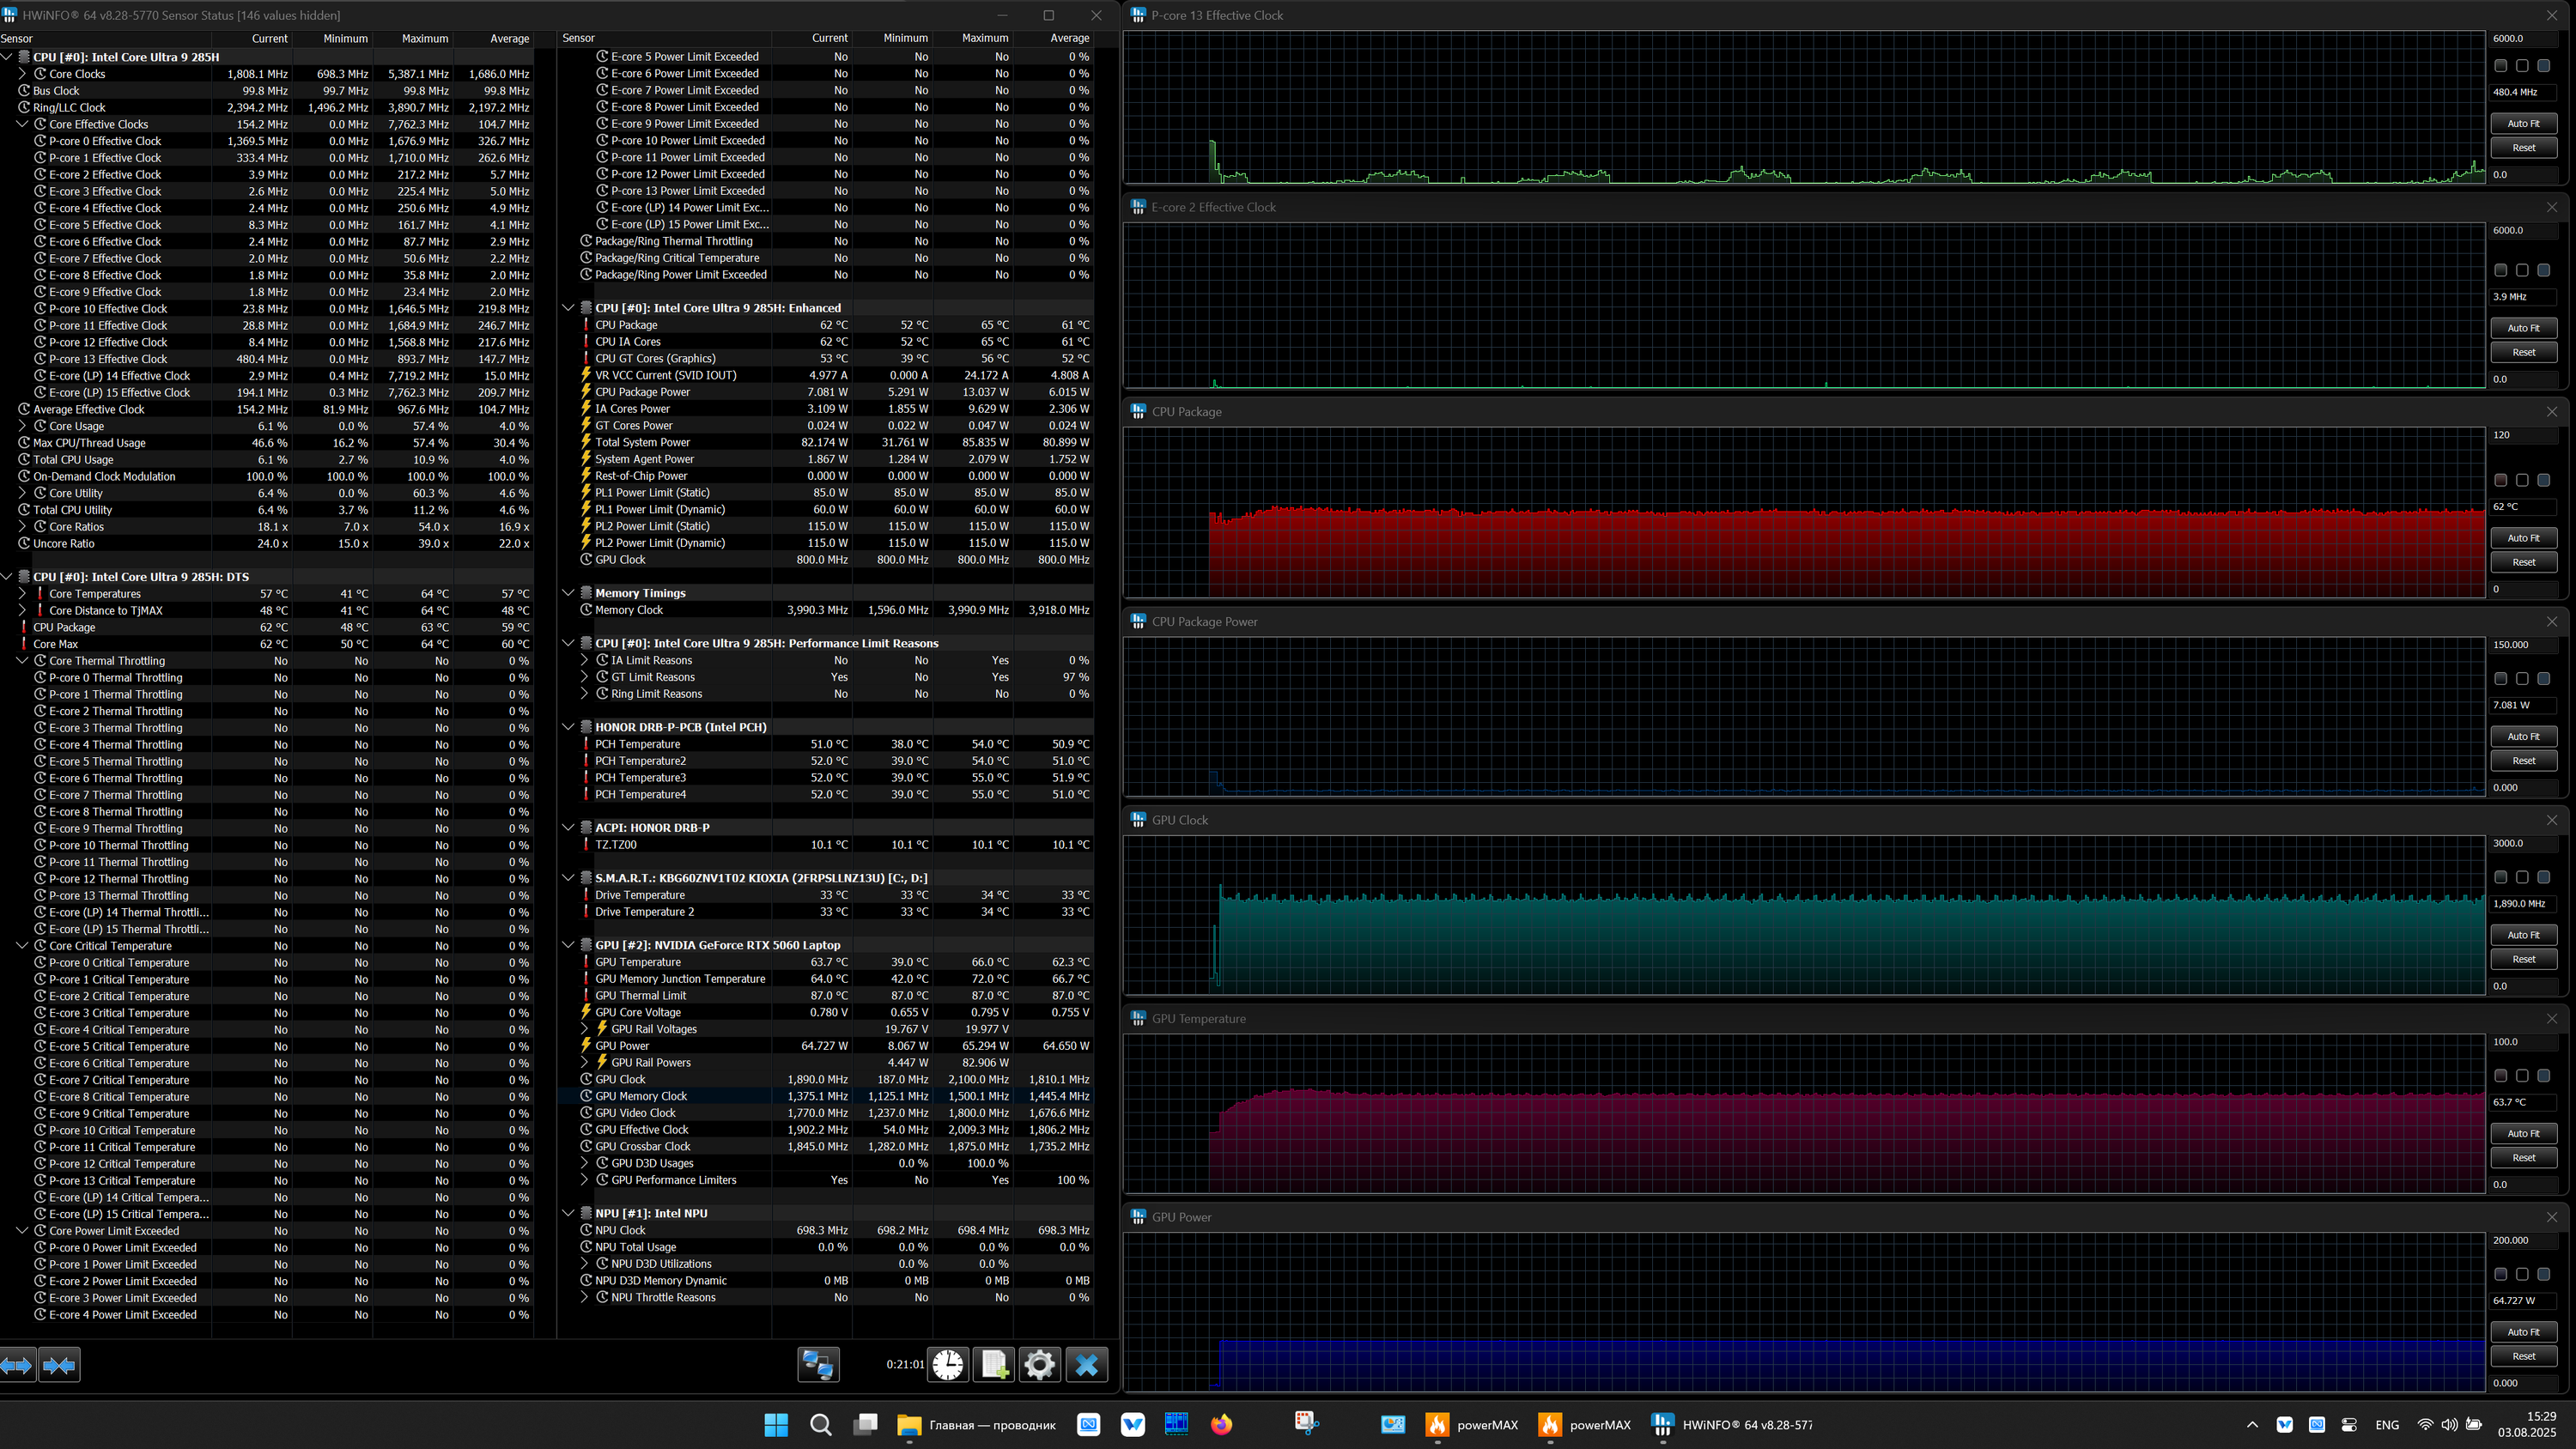Open sensor settings gear icon
This screenshot has width=2576, height=1449.
coord(1039,1365)
